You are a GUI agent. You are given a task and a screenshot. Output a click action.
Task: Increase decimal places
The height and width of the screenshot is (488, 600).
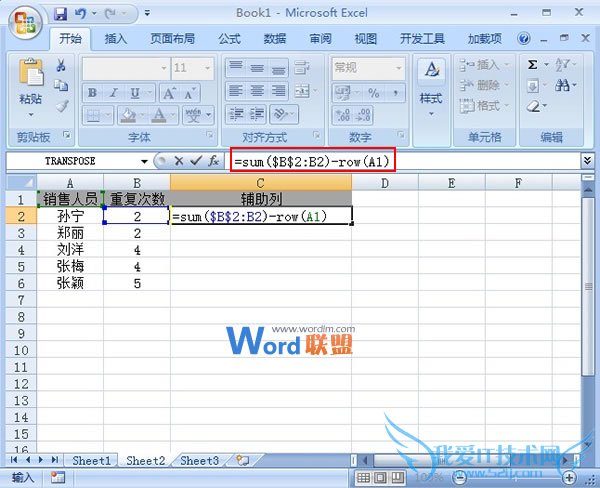[342, 115]
